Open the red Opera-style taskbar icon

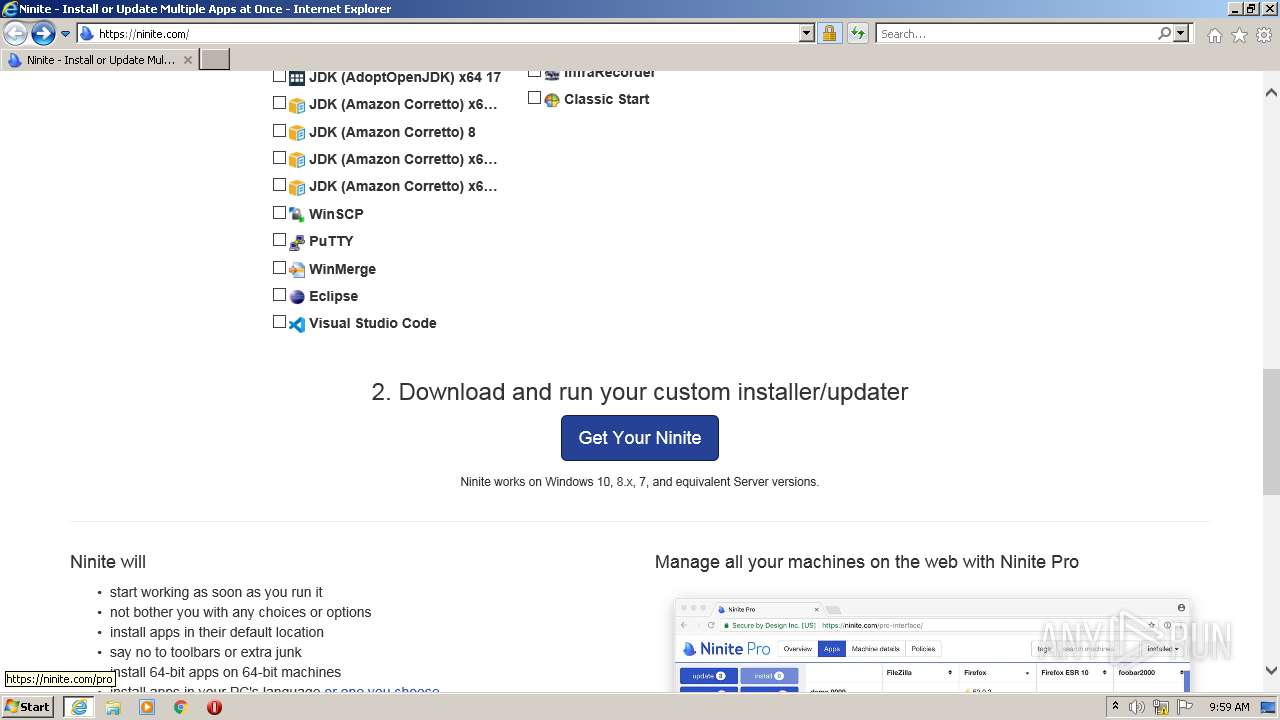point(214,707)
